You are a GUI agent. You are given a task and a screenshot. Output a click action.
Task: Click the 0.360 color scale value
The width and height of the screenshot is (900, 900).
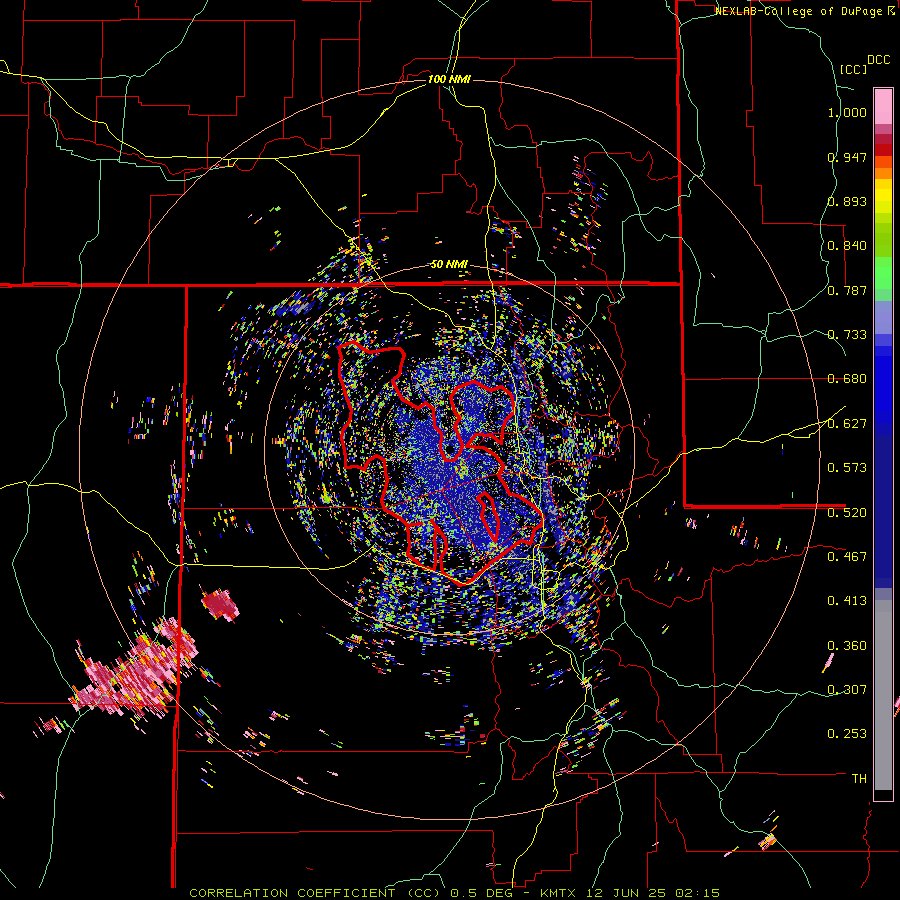tap(847, 646)
